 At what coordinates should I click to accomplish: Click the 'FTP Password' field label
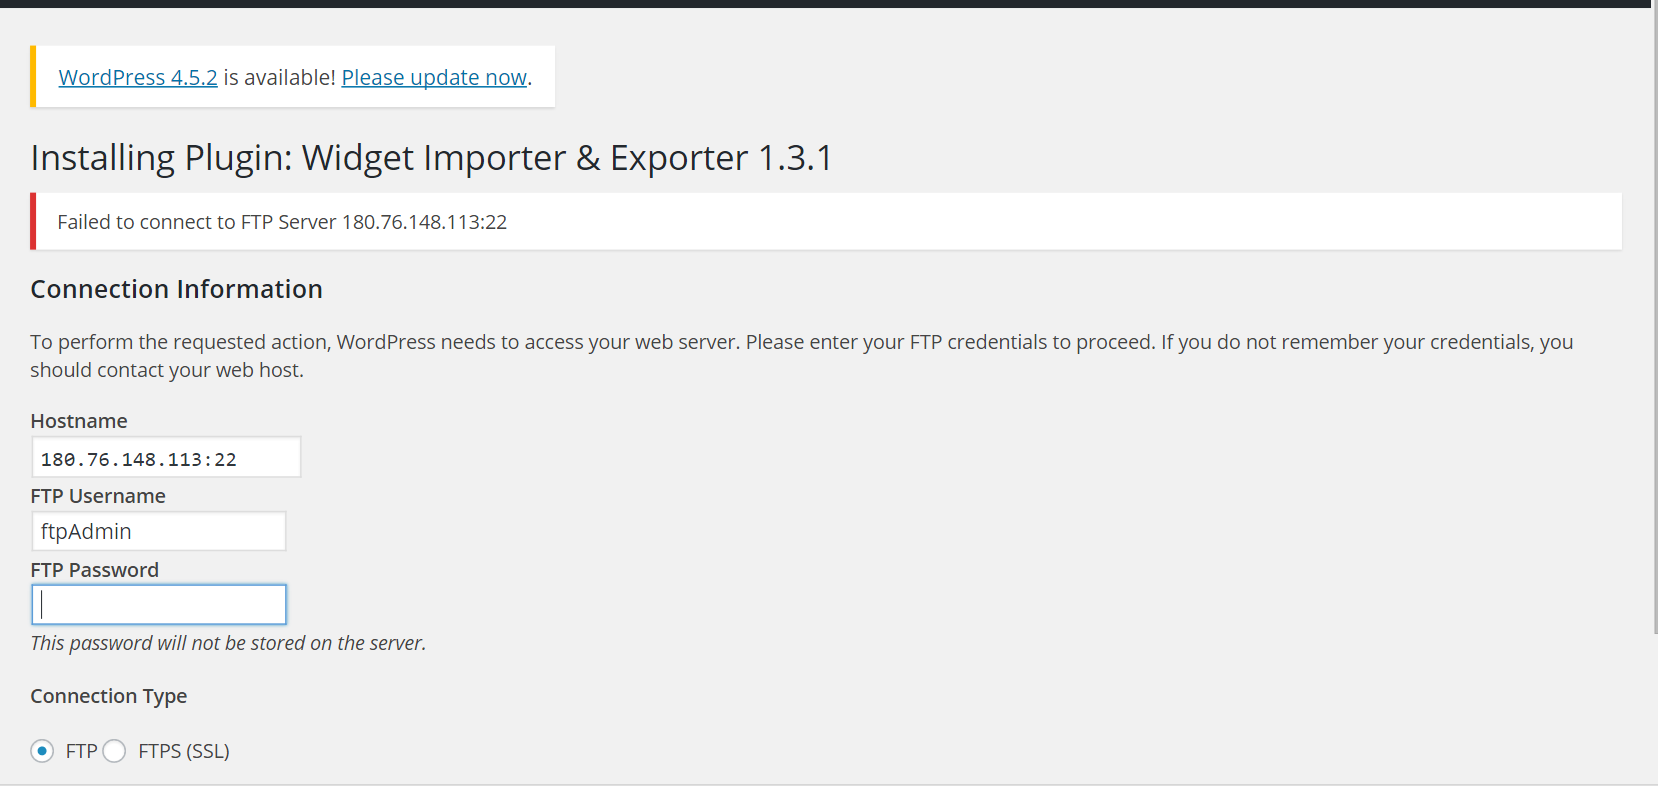(x=95, y=570)
